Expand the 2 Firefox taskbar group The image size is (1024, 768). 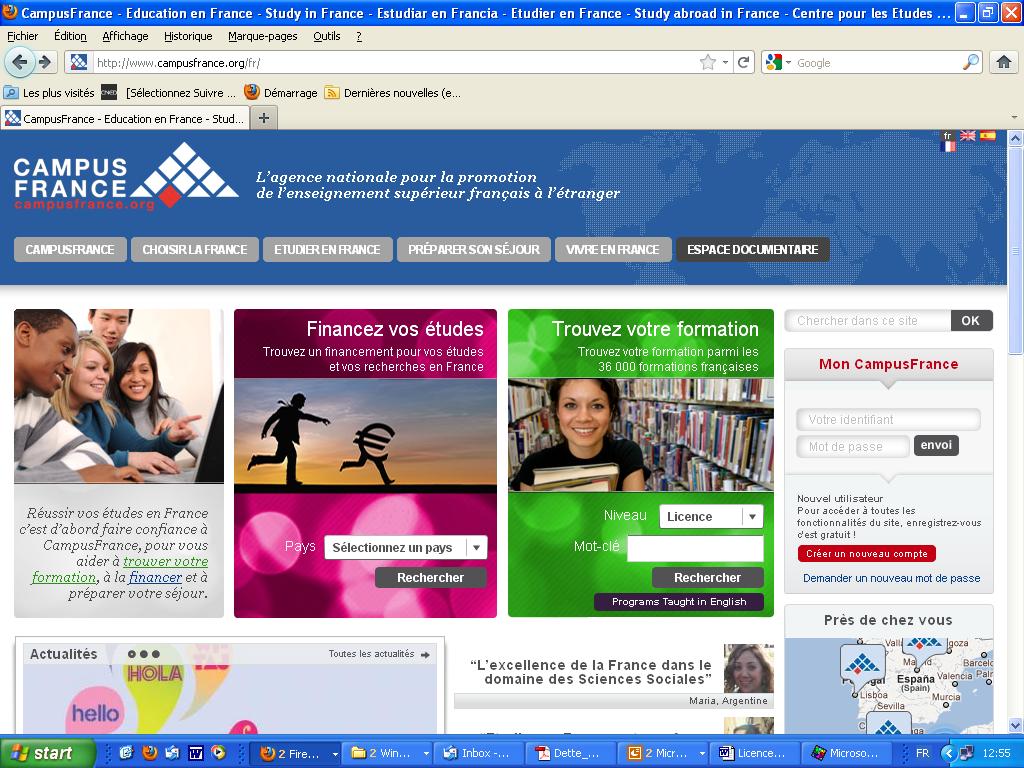[335, 754]
